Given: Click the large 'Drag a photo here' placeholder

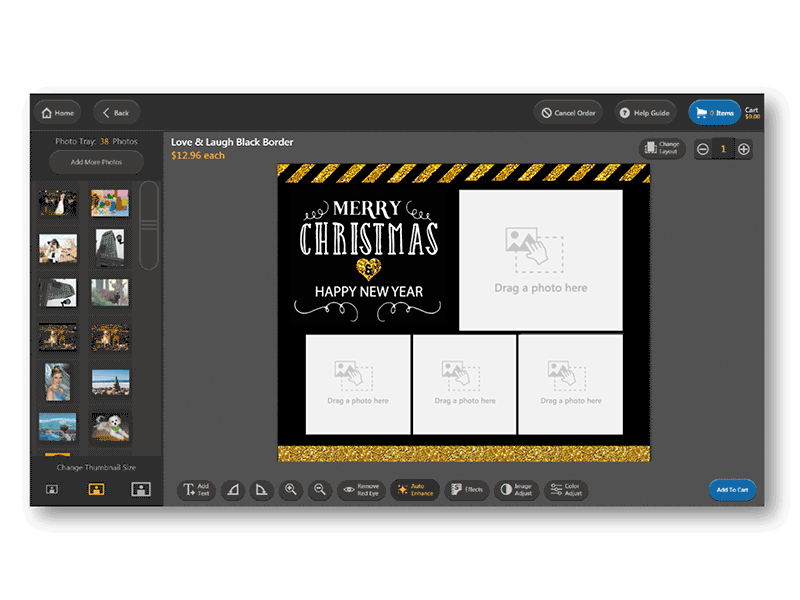Looking at the screenshot, I should click(540, 259).
